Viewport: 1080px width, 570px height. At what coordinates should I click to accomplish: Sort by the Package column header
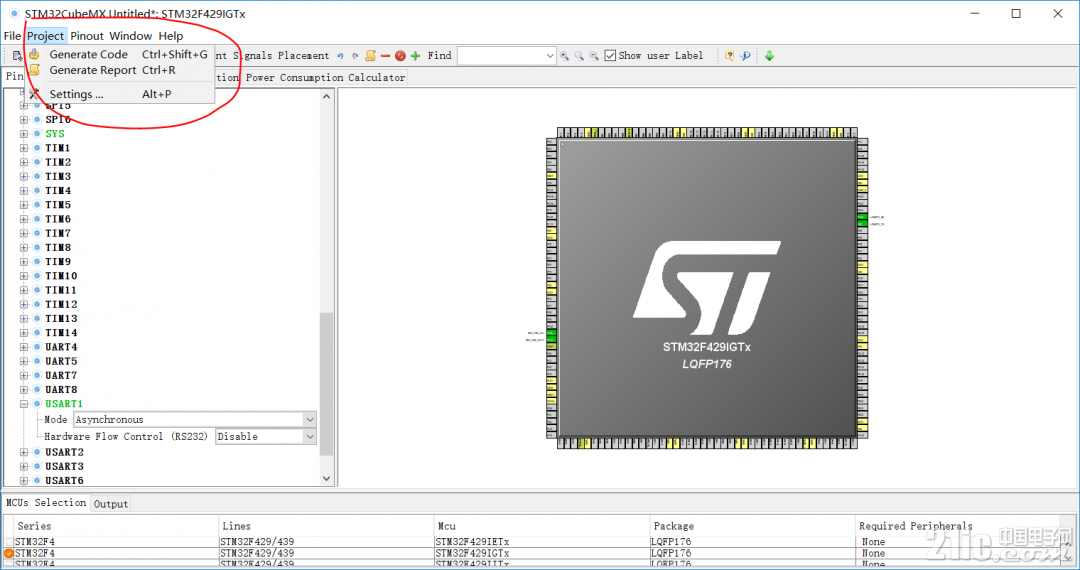pos(752,526)
